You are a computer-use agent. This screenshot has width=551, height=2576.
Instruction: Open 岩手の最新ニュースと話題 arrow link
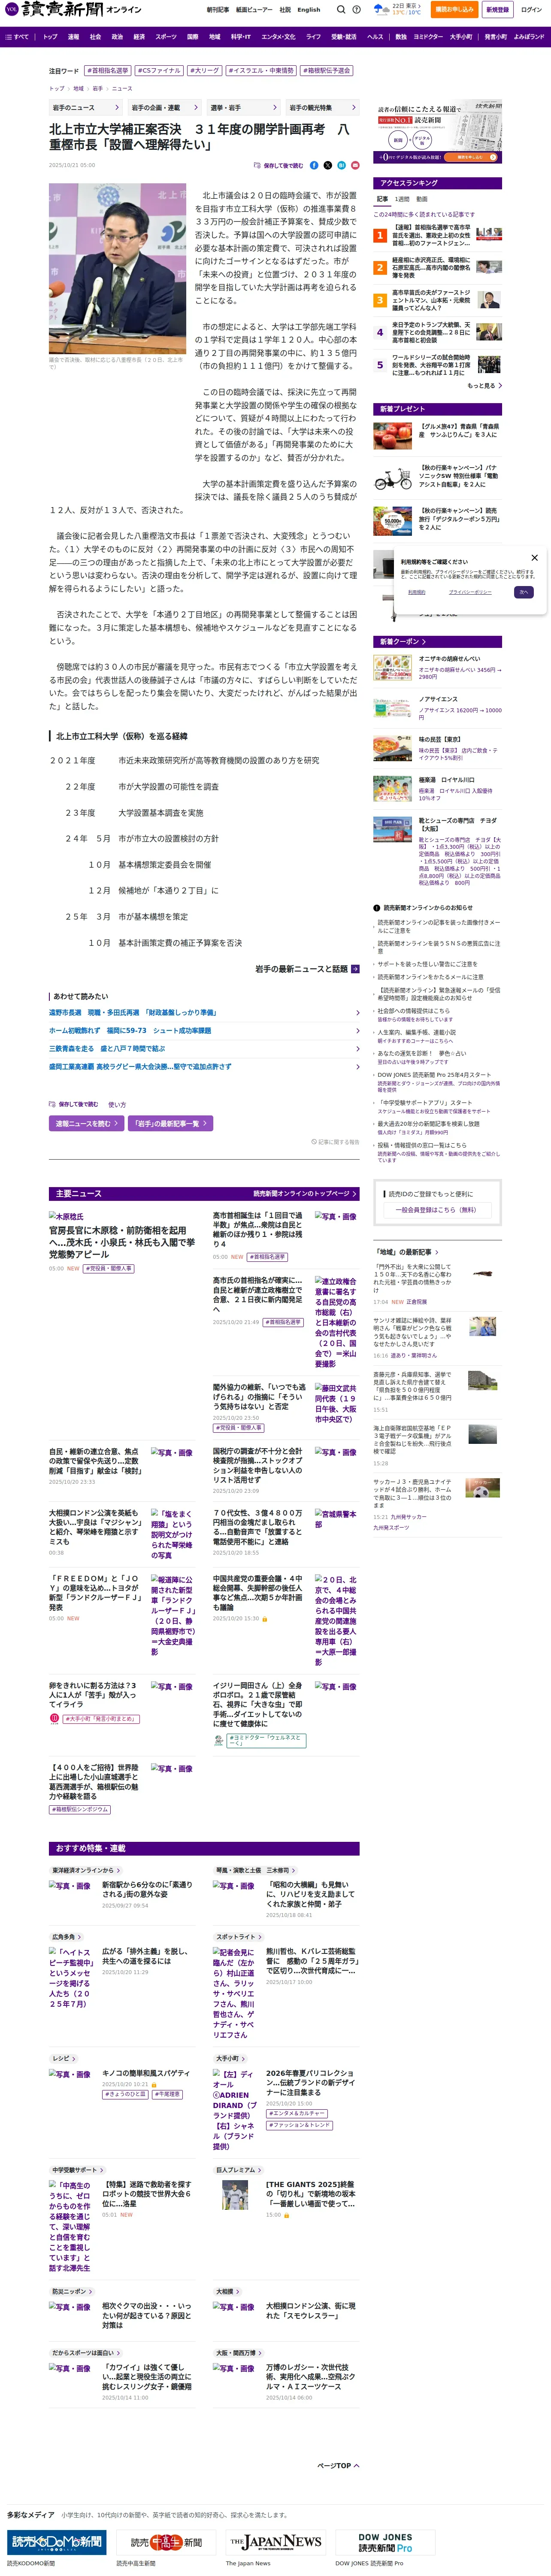tap(307, 968)
